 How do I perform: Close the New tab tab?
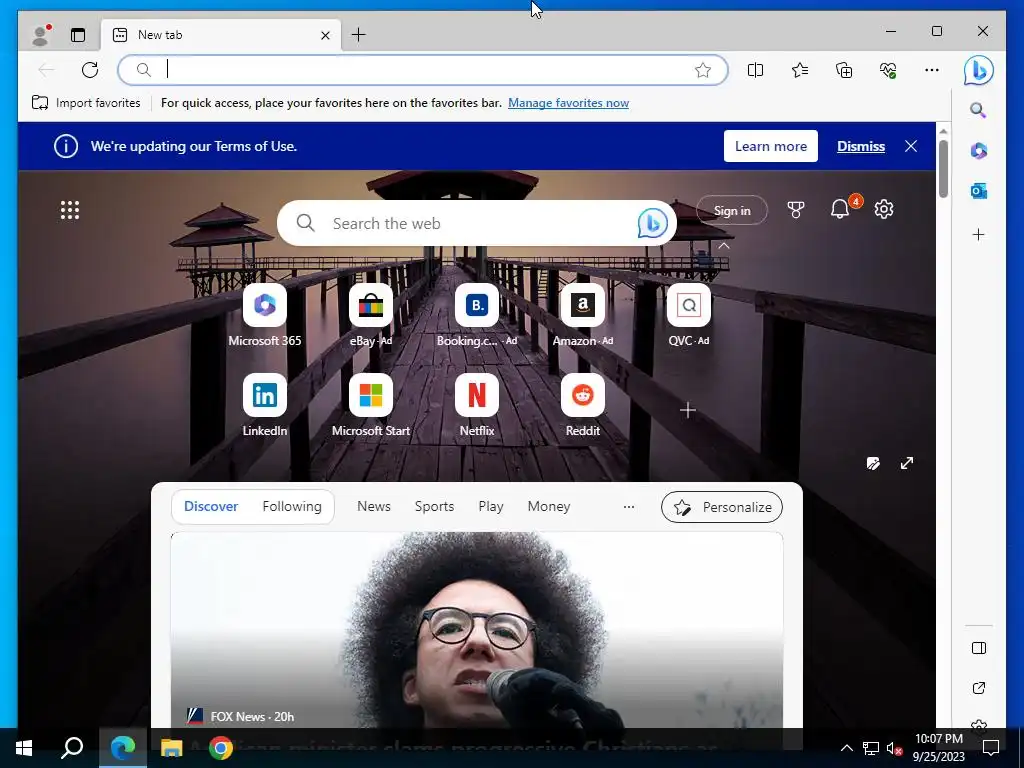(x=325, y=35)
